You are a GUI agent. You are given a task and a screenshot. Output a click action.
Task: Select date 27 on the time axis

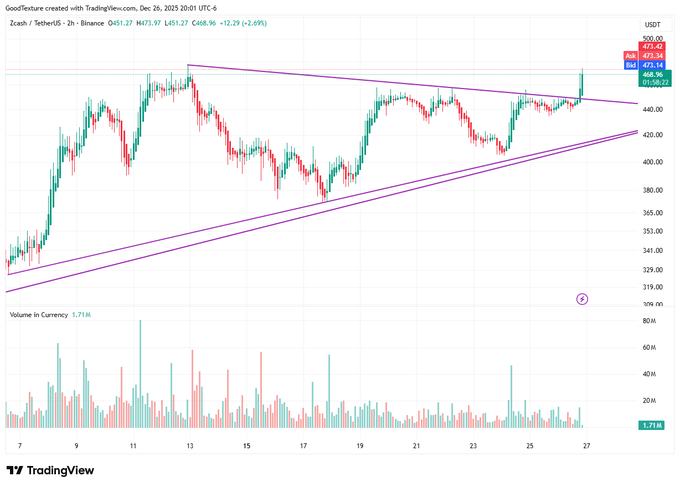(587, 447)
